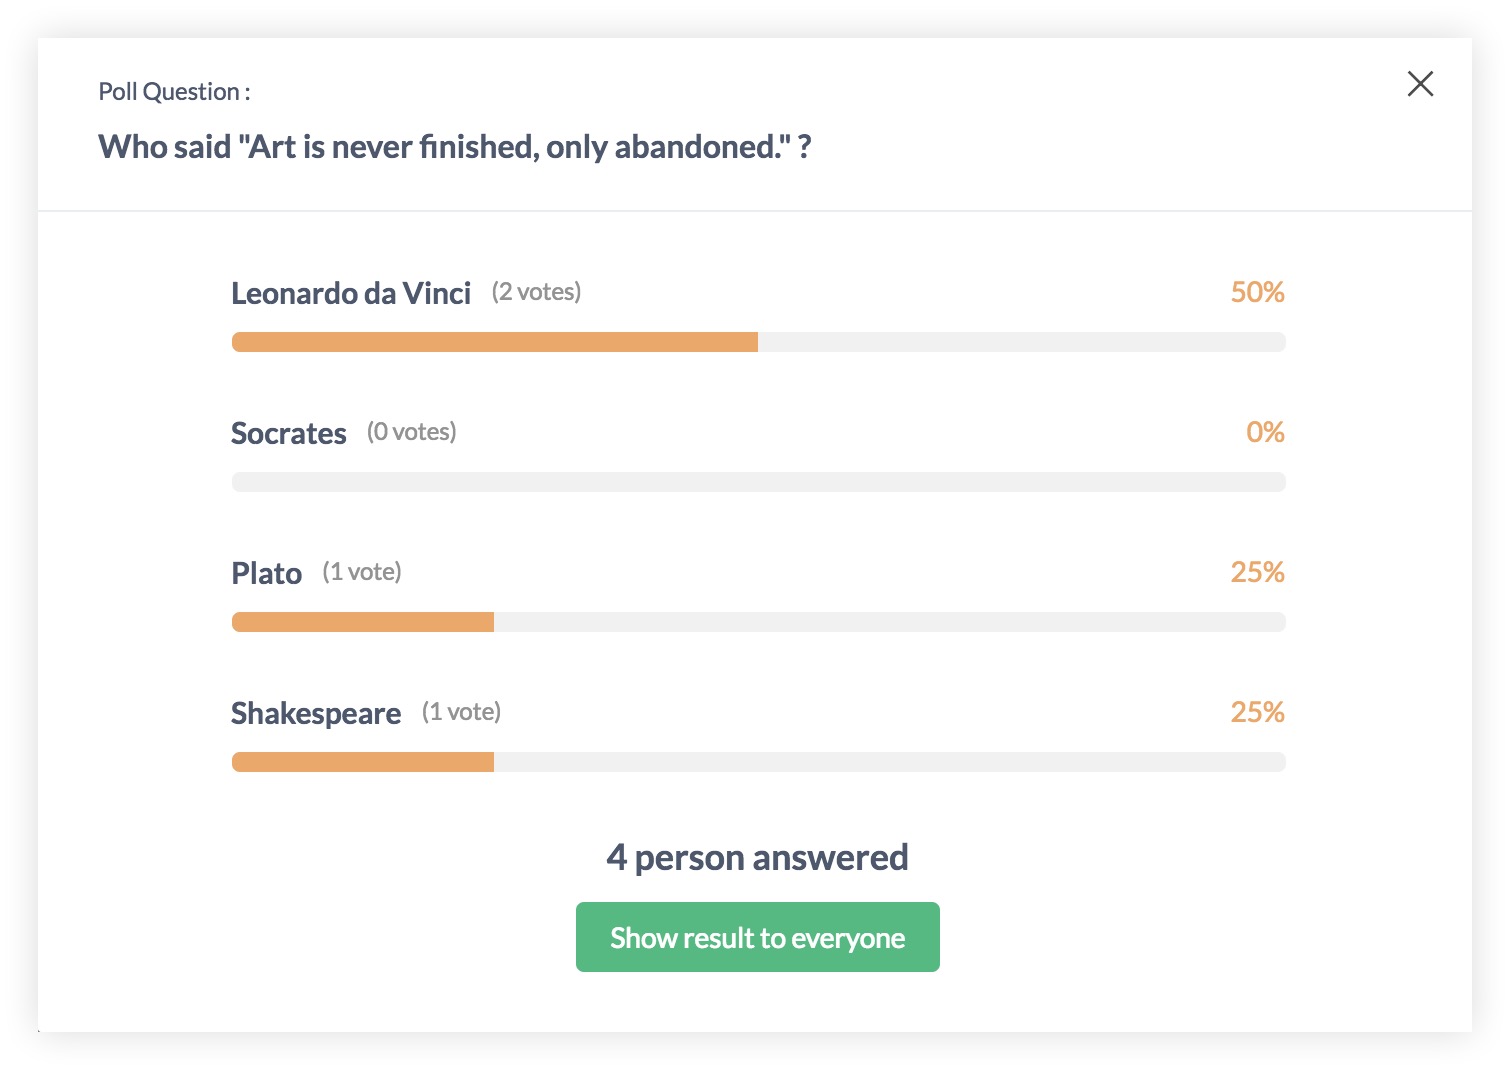The width and height of the screenshot is (1510, 1070).
Task: Select the Leonardo da Vinci option label
Action: pos(350,293)
